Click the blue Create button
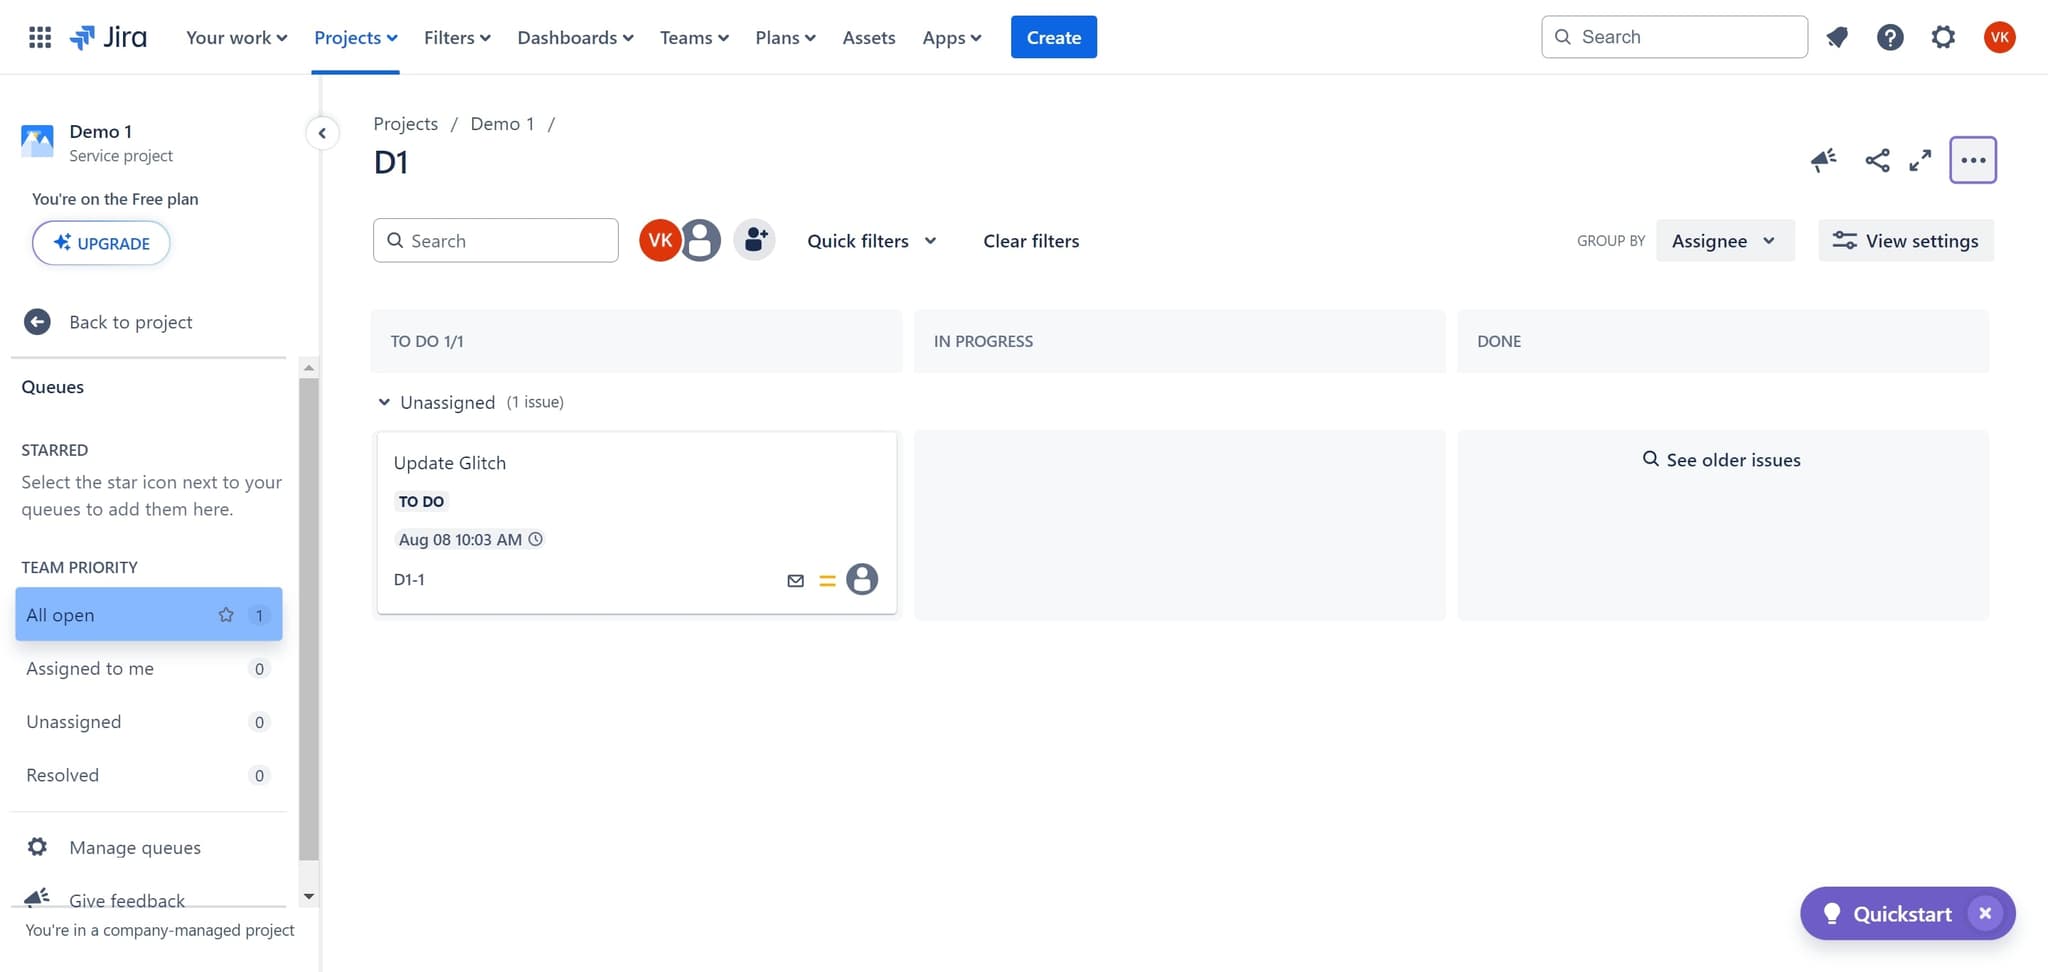Image resolution: width=2048 pixels, height=972 pixels. click(1053, 37)
